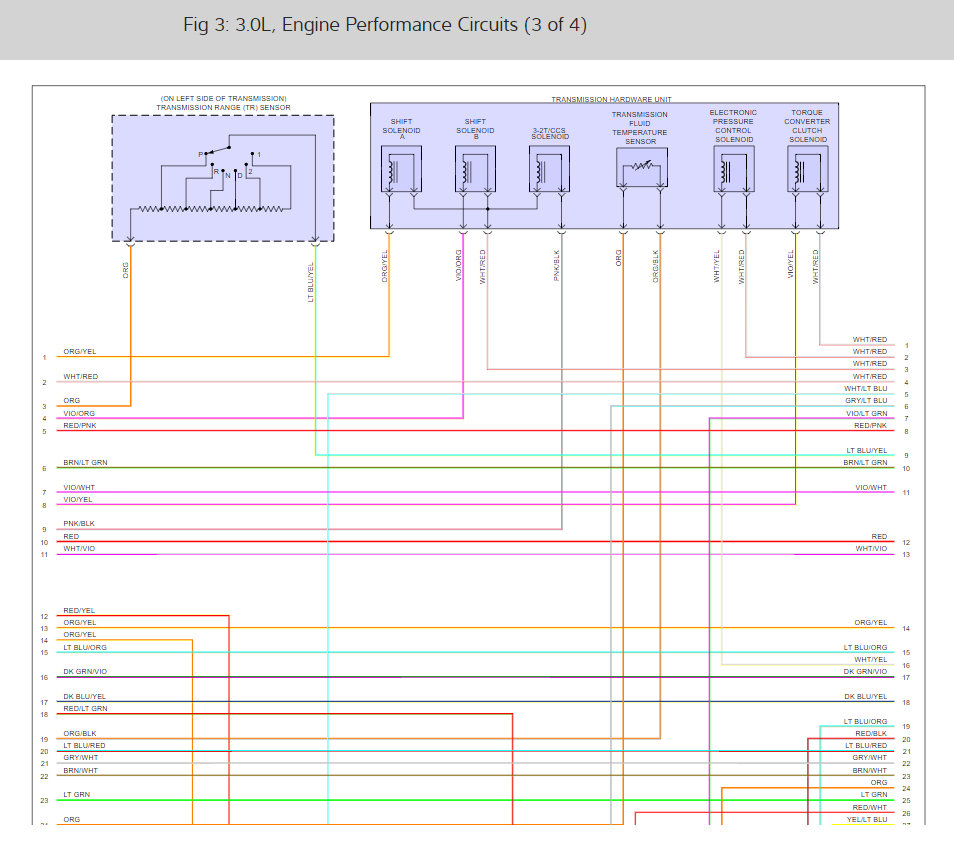Click the 'SHIFT SOLENOID A' label

coord(402,129)
